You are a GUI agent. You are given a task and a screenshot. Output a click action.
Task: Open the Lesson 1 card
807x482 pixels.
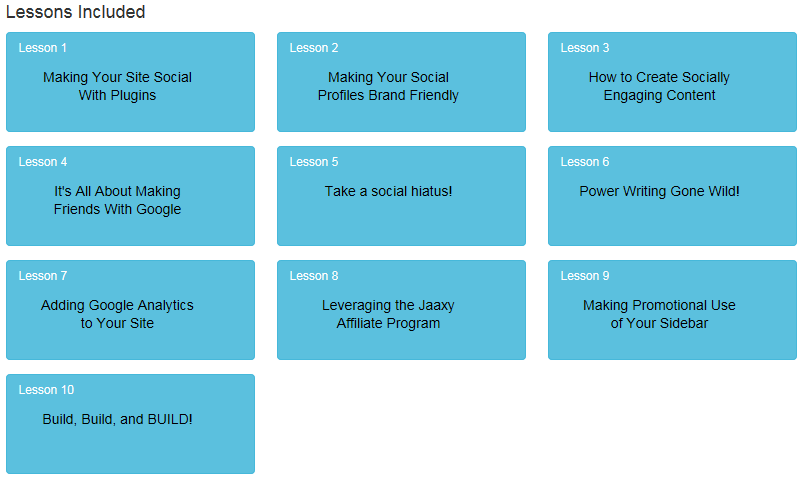(130, 82)
